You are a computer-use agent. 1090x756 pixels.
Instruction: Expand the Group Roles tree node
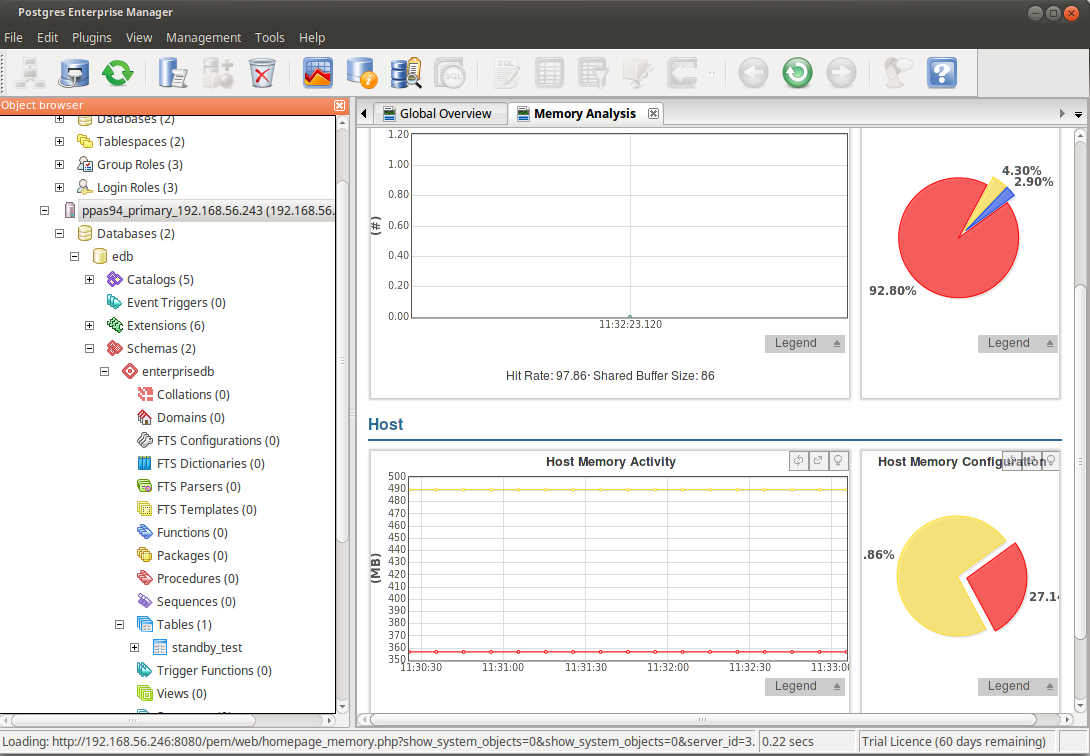(60, 165)
